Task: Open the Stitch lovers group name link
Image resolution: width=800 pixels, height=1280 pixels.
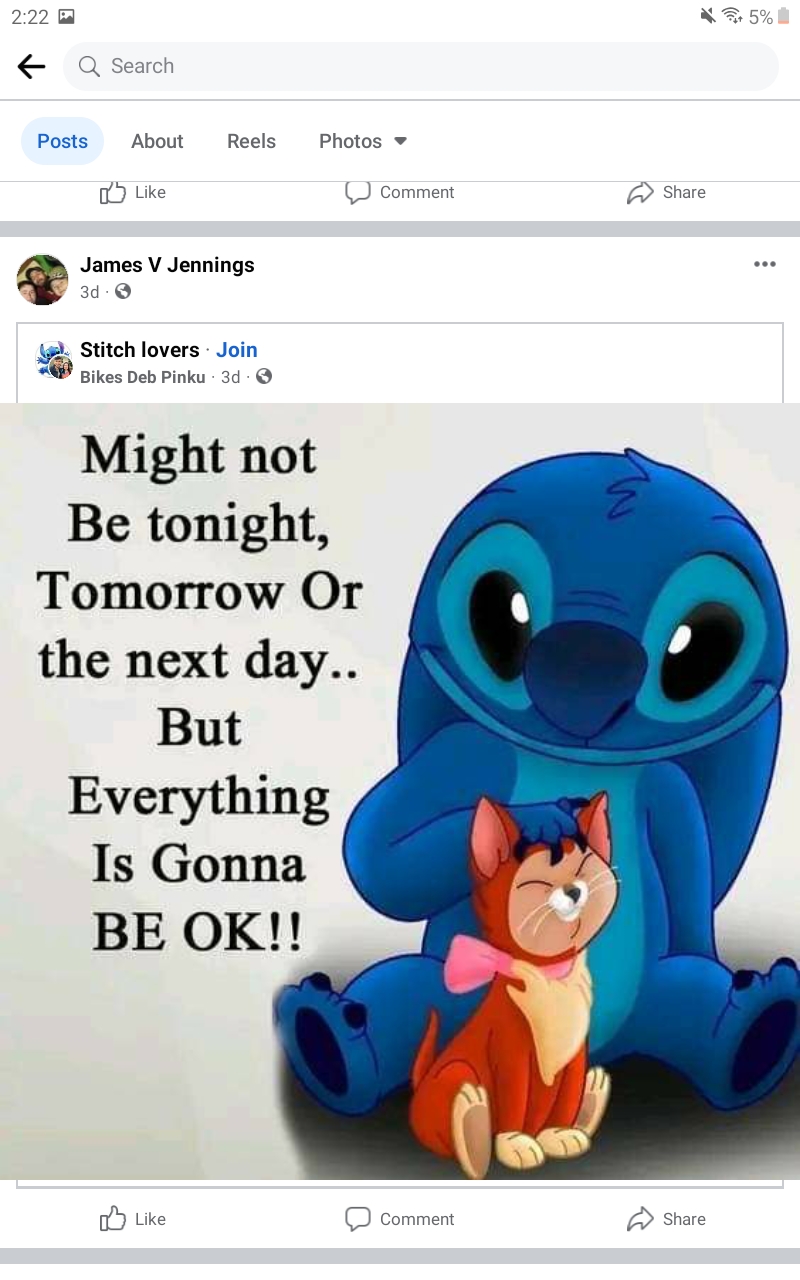Action: (140, 350)
